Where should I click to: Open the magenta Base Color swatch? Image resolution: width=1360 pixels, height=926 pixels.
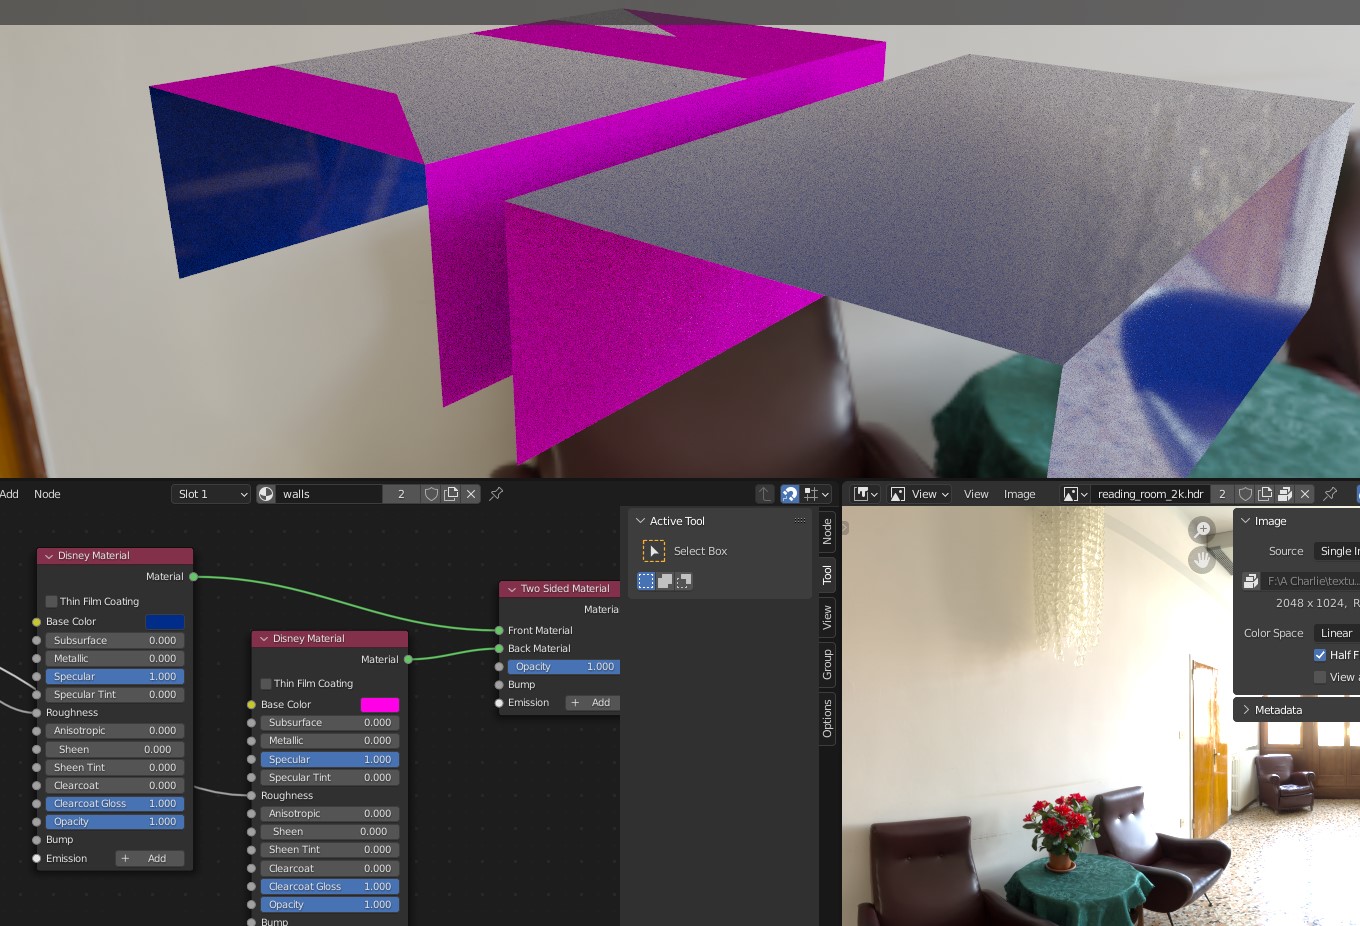pos(379,705)
